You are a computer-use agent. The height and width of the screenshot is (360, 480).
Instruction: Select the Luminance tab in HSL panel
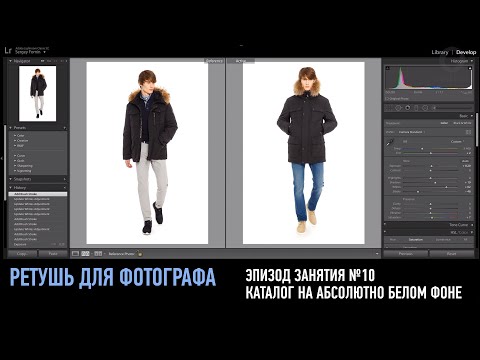click(x=443, y=239)
